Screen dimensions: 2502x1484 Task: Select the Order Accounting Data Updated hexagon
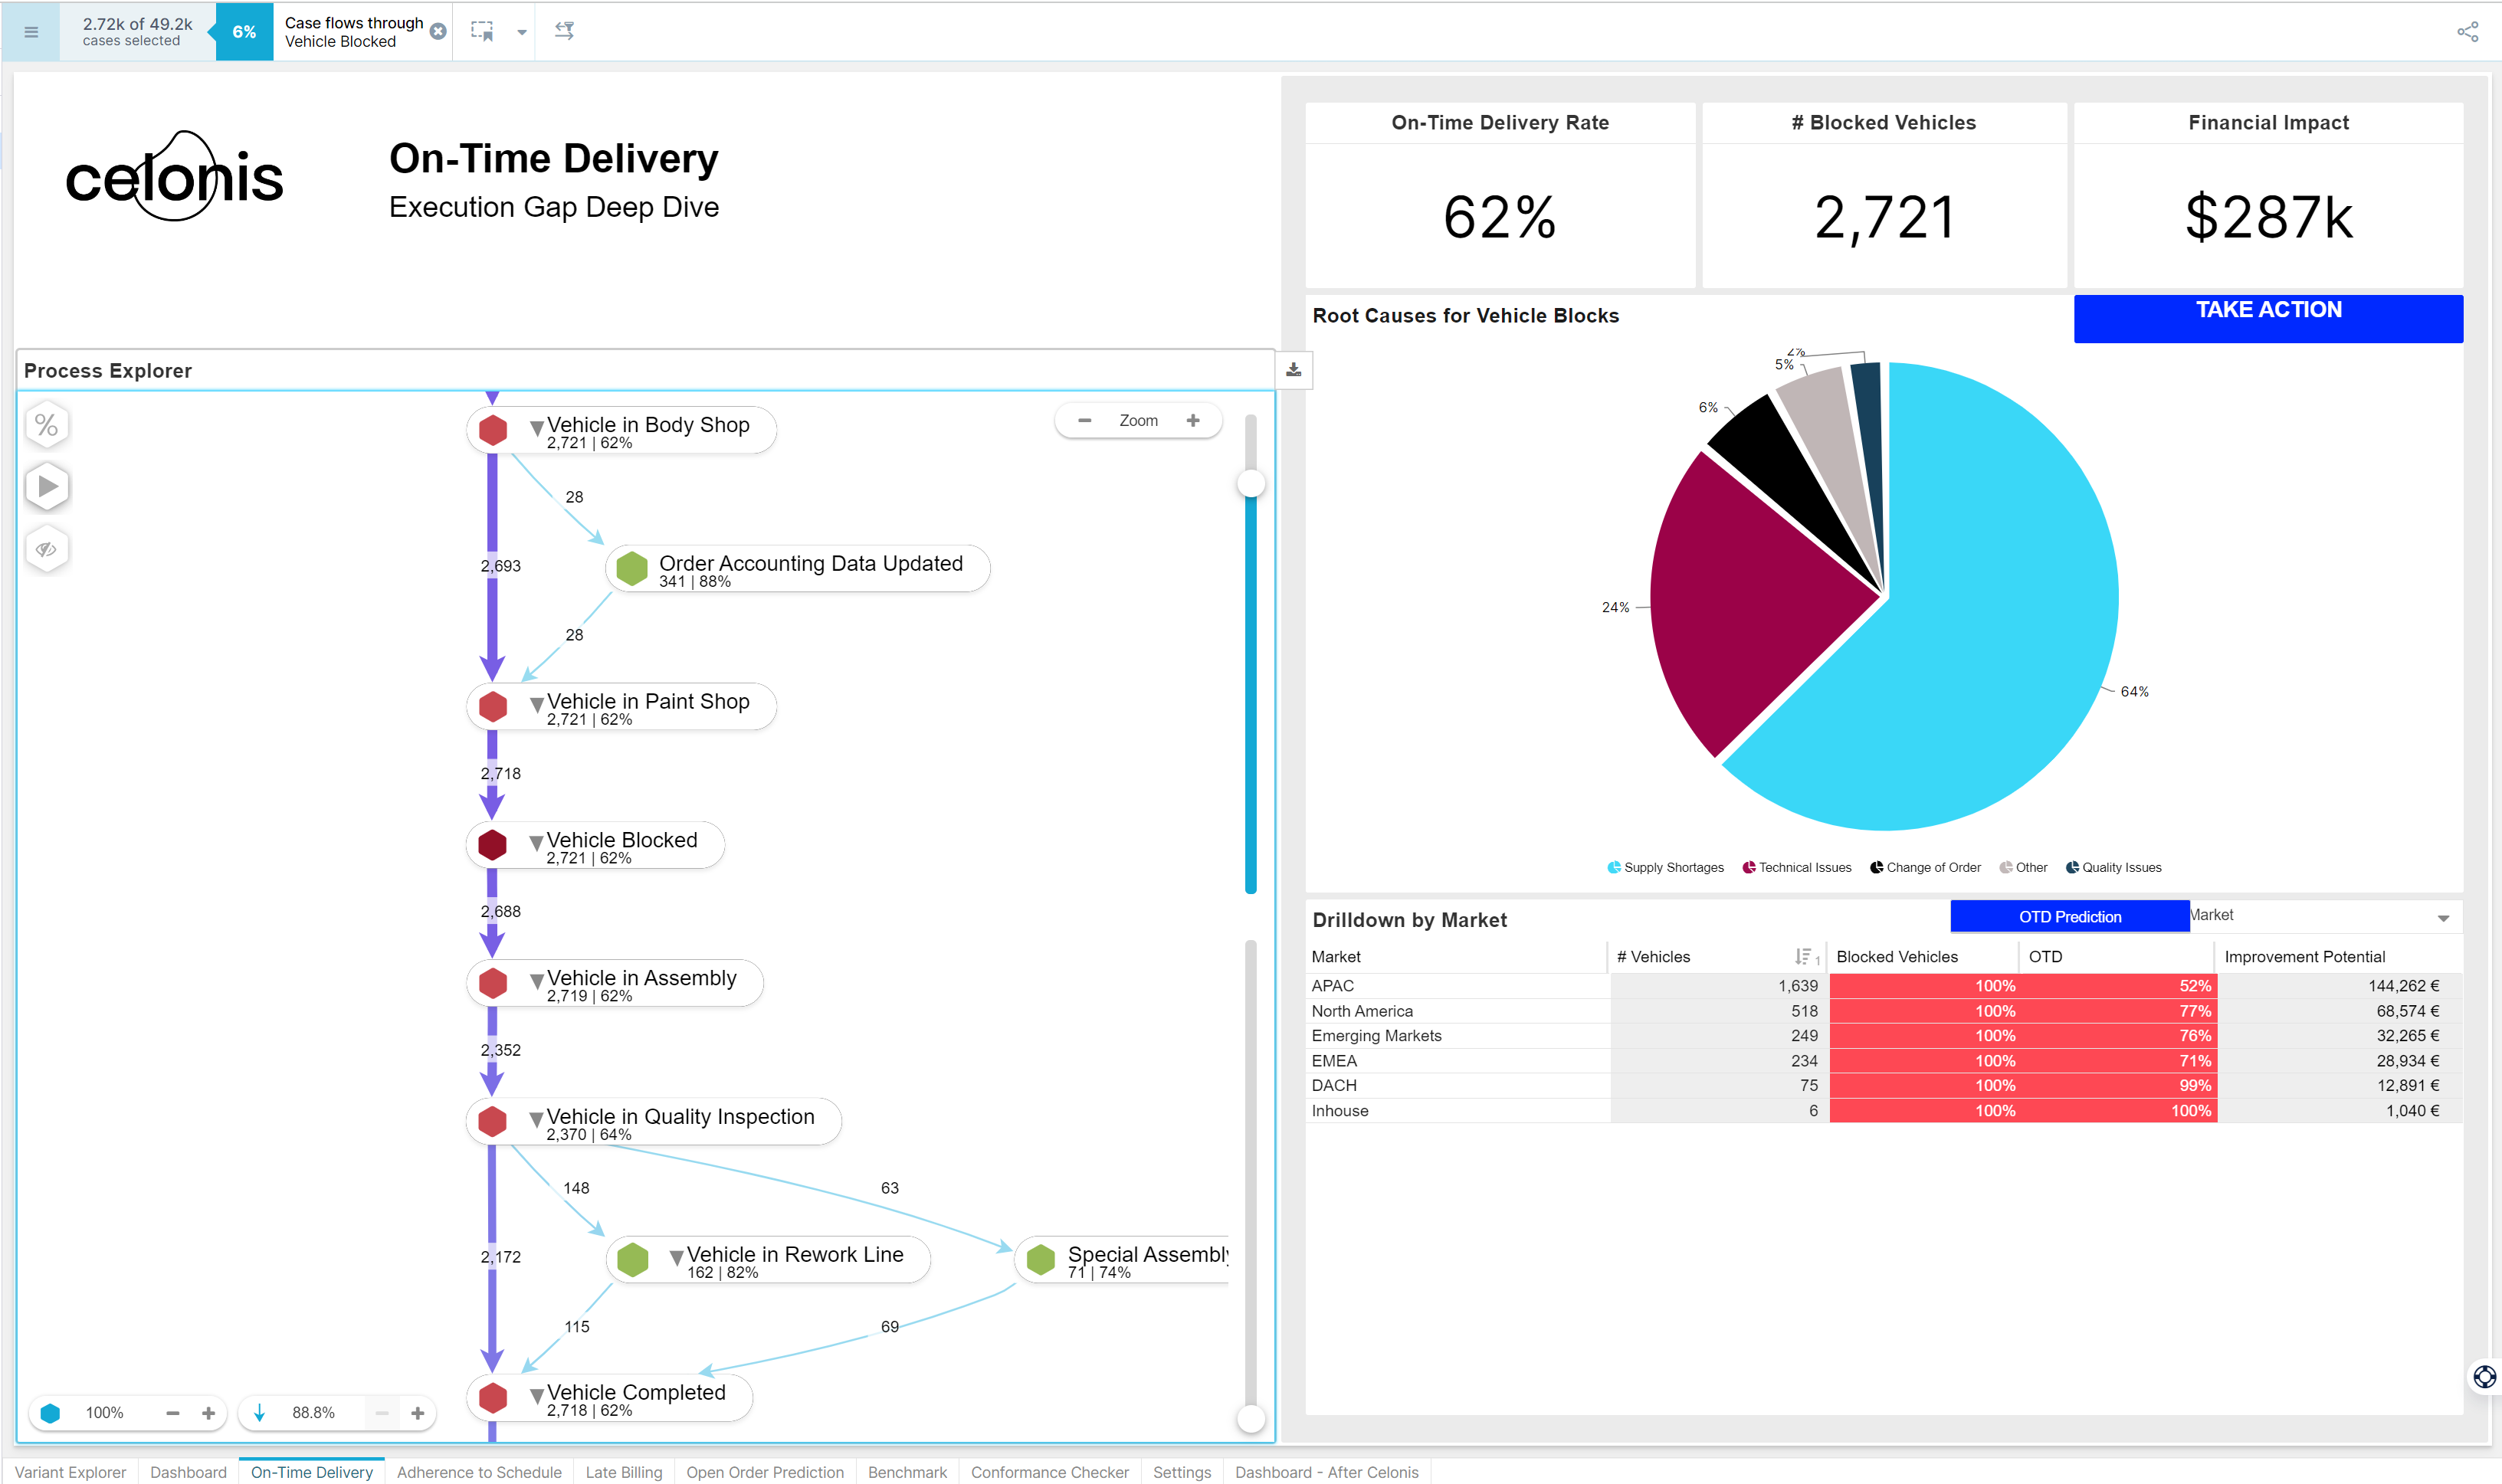click(632, 568)
